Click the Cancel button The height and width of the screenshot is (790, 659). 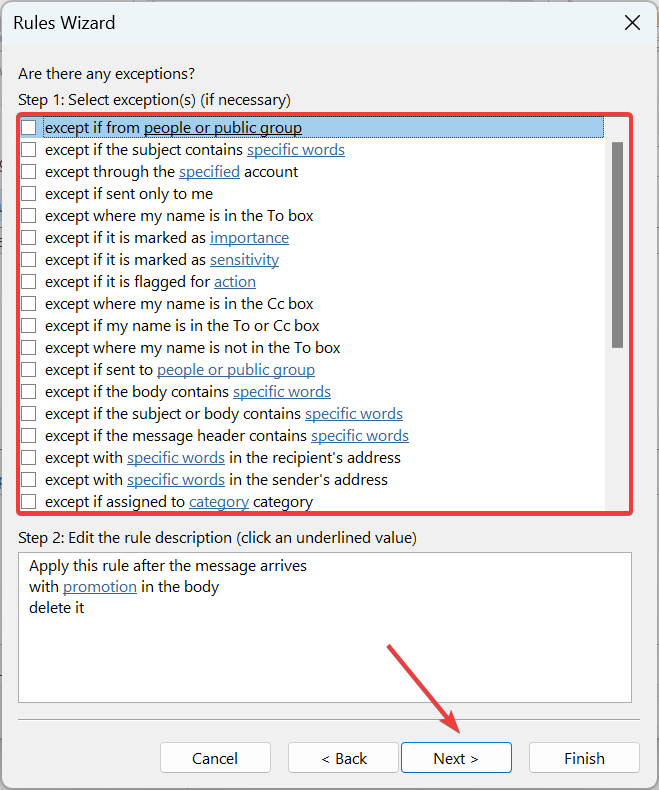point(215,758)
